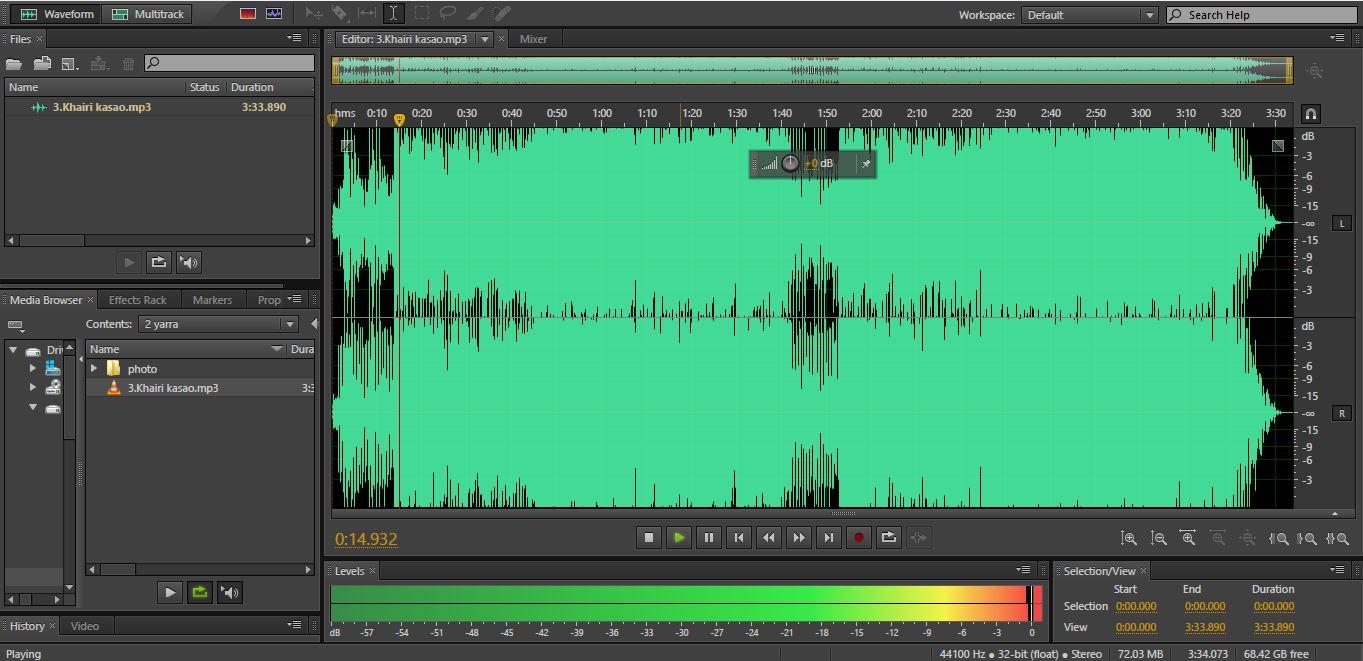Screen dimensions: 1363x661
Task: Select the Time Selection tool
Action: coord(394,14)
